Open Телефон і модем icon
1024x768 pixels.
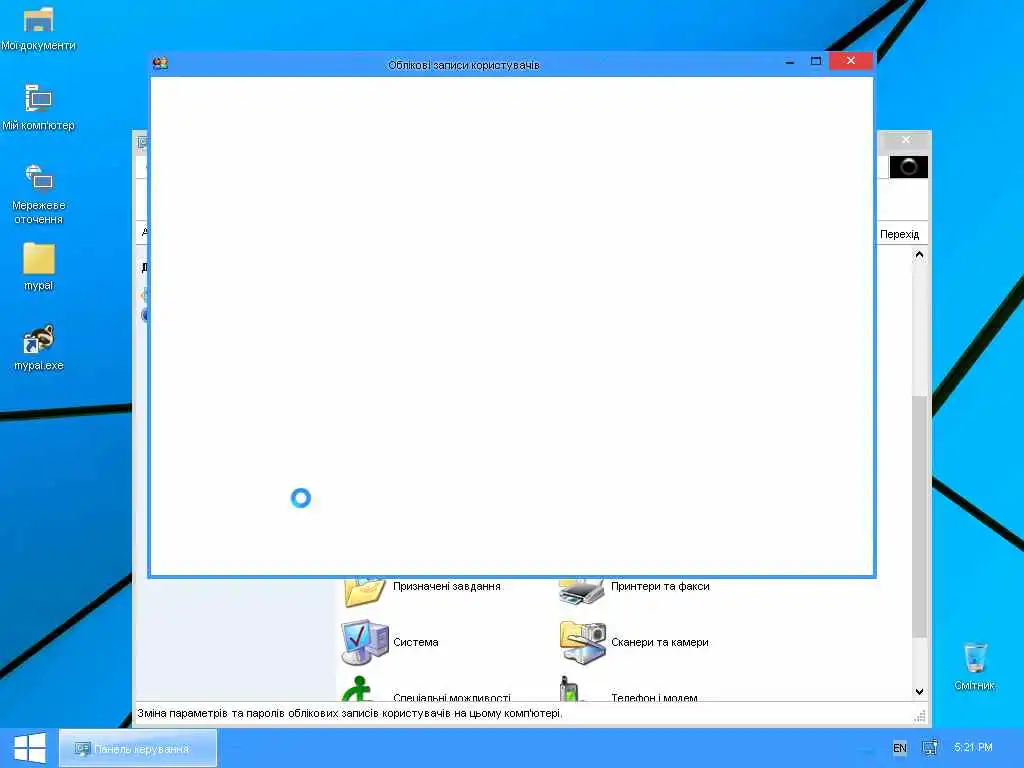click(x=569, y=689)
